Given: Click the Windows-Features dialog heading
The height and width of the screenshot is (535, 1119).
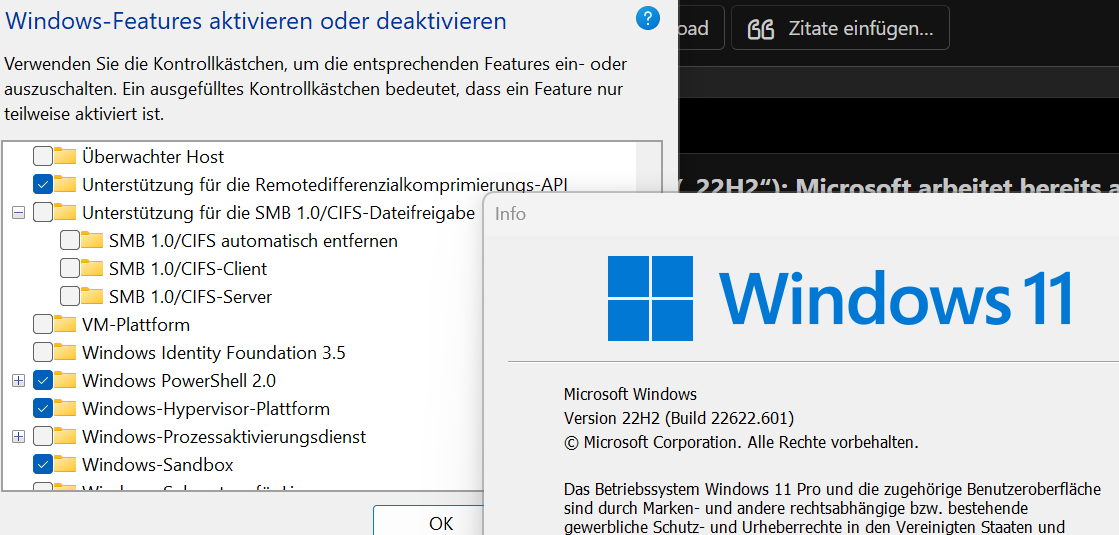Looking at the screenshot, I should (255, 21).
